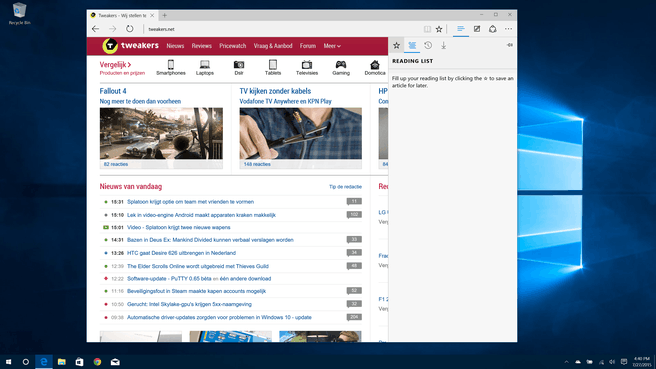Open Gerucht: Intel Skylake-gpu's article
Viewport: 656px width, 369px height.
tap(190, 304)
